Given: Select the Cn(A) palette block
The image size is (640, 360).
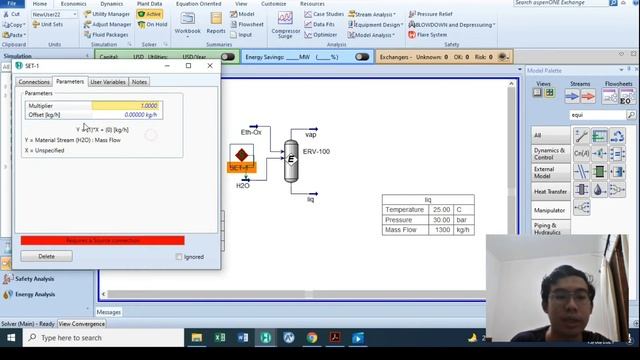Looking at the screenshot, I should coord(581,153).
